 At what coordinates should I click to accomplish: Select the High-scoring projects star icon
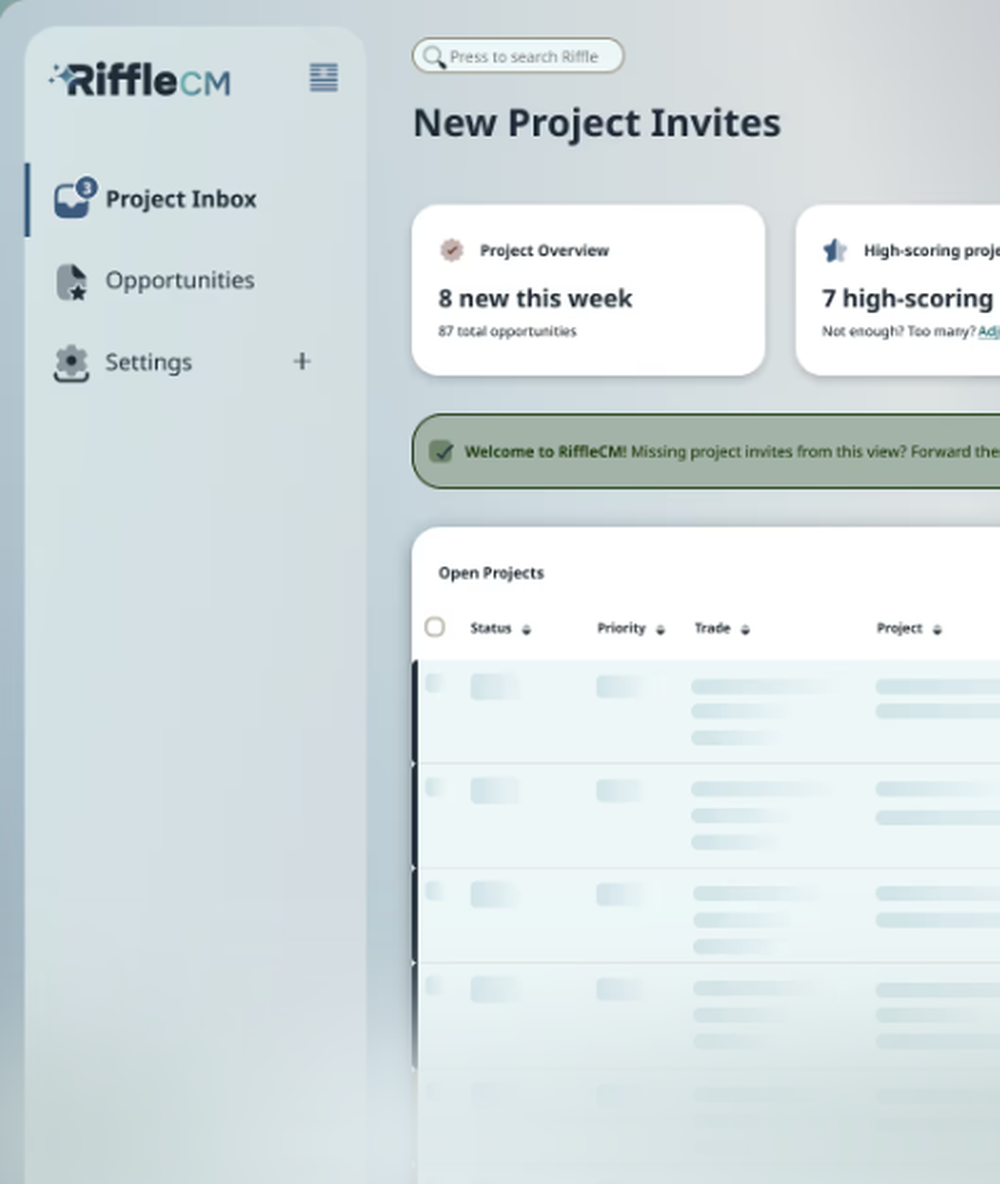(x=836, y=250)
